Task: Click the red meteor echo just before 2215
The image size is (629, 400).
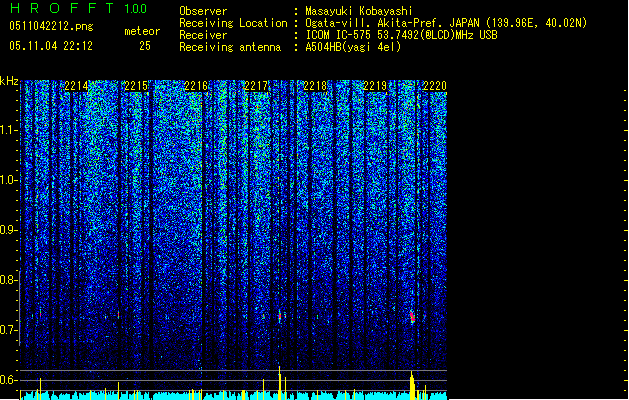Action: 118,315
